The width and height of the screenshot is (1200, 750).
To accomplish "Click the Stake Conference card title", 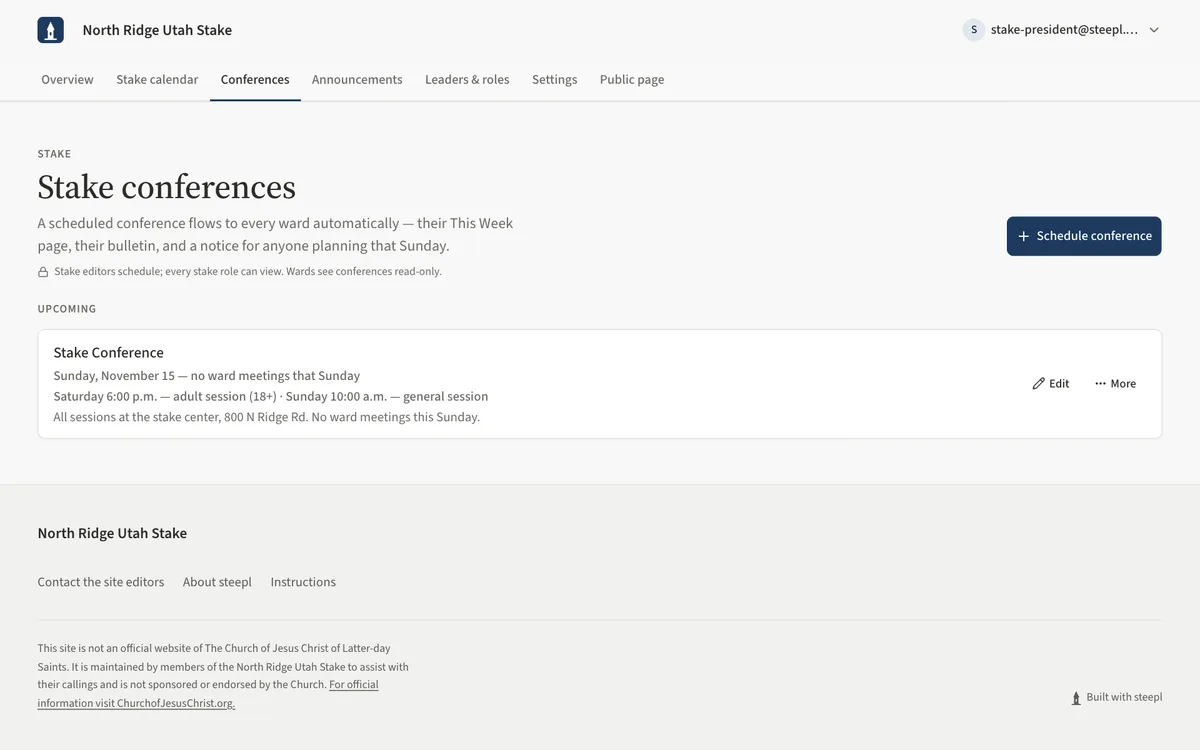I will pyautogui.click(x=108, y=353).
